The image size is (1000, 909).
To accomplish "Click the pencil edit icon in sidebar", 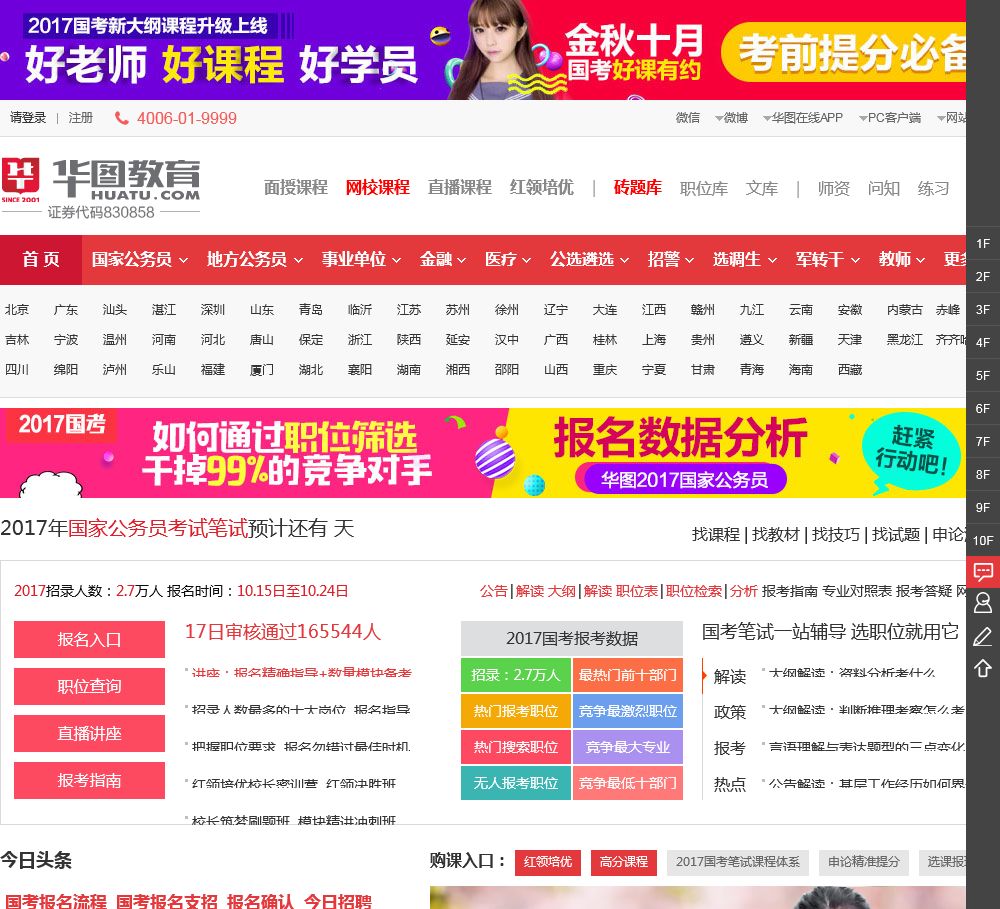I will 983,636.
